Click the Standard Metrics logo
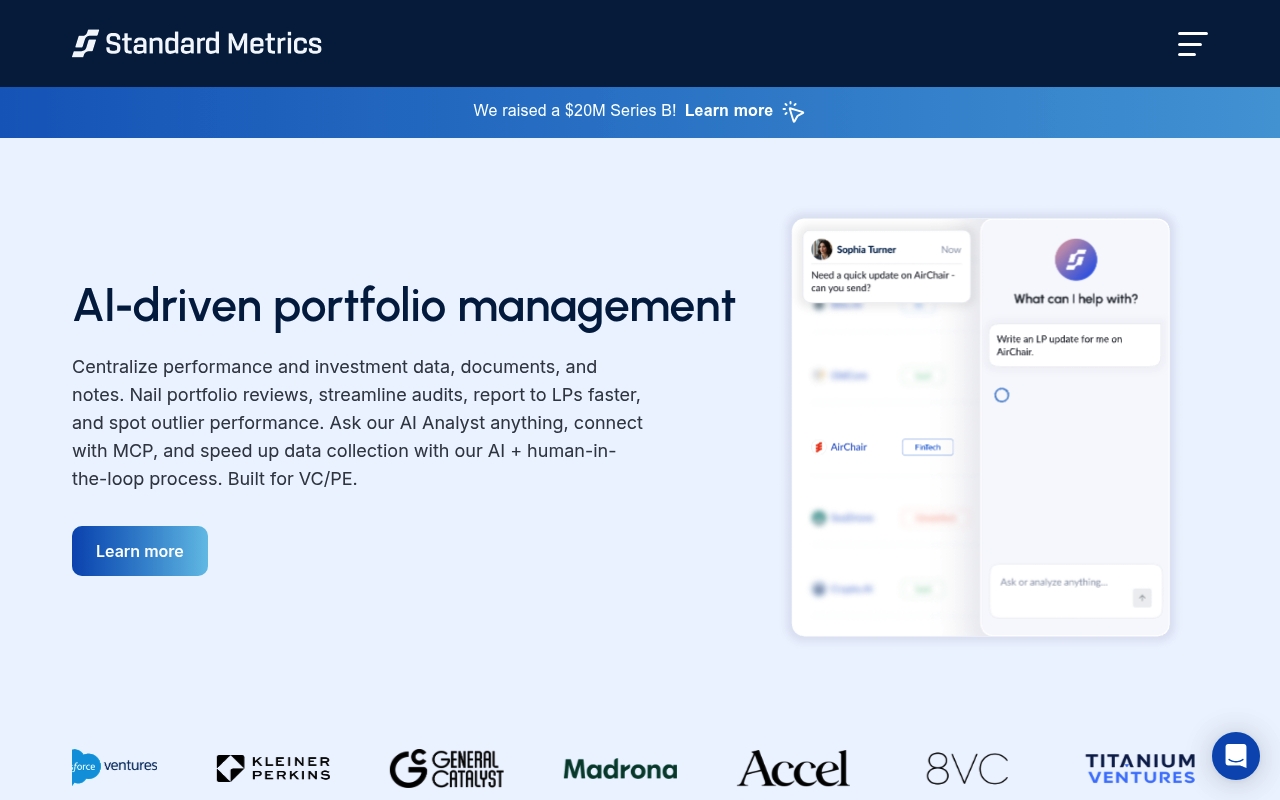Screen dimensions: 1280x800 [x=197, y=43]
